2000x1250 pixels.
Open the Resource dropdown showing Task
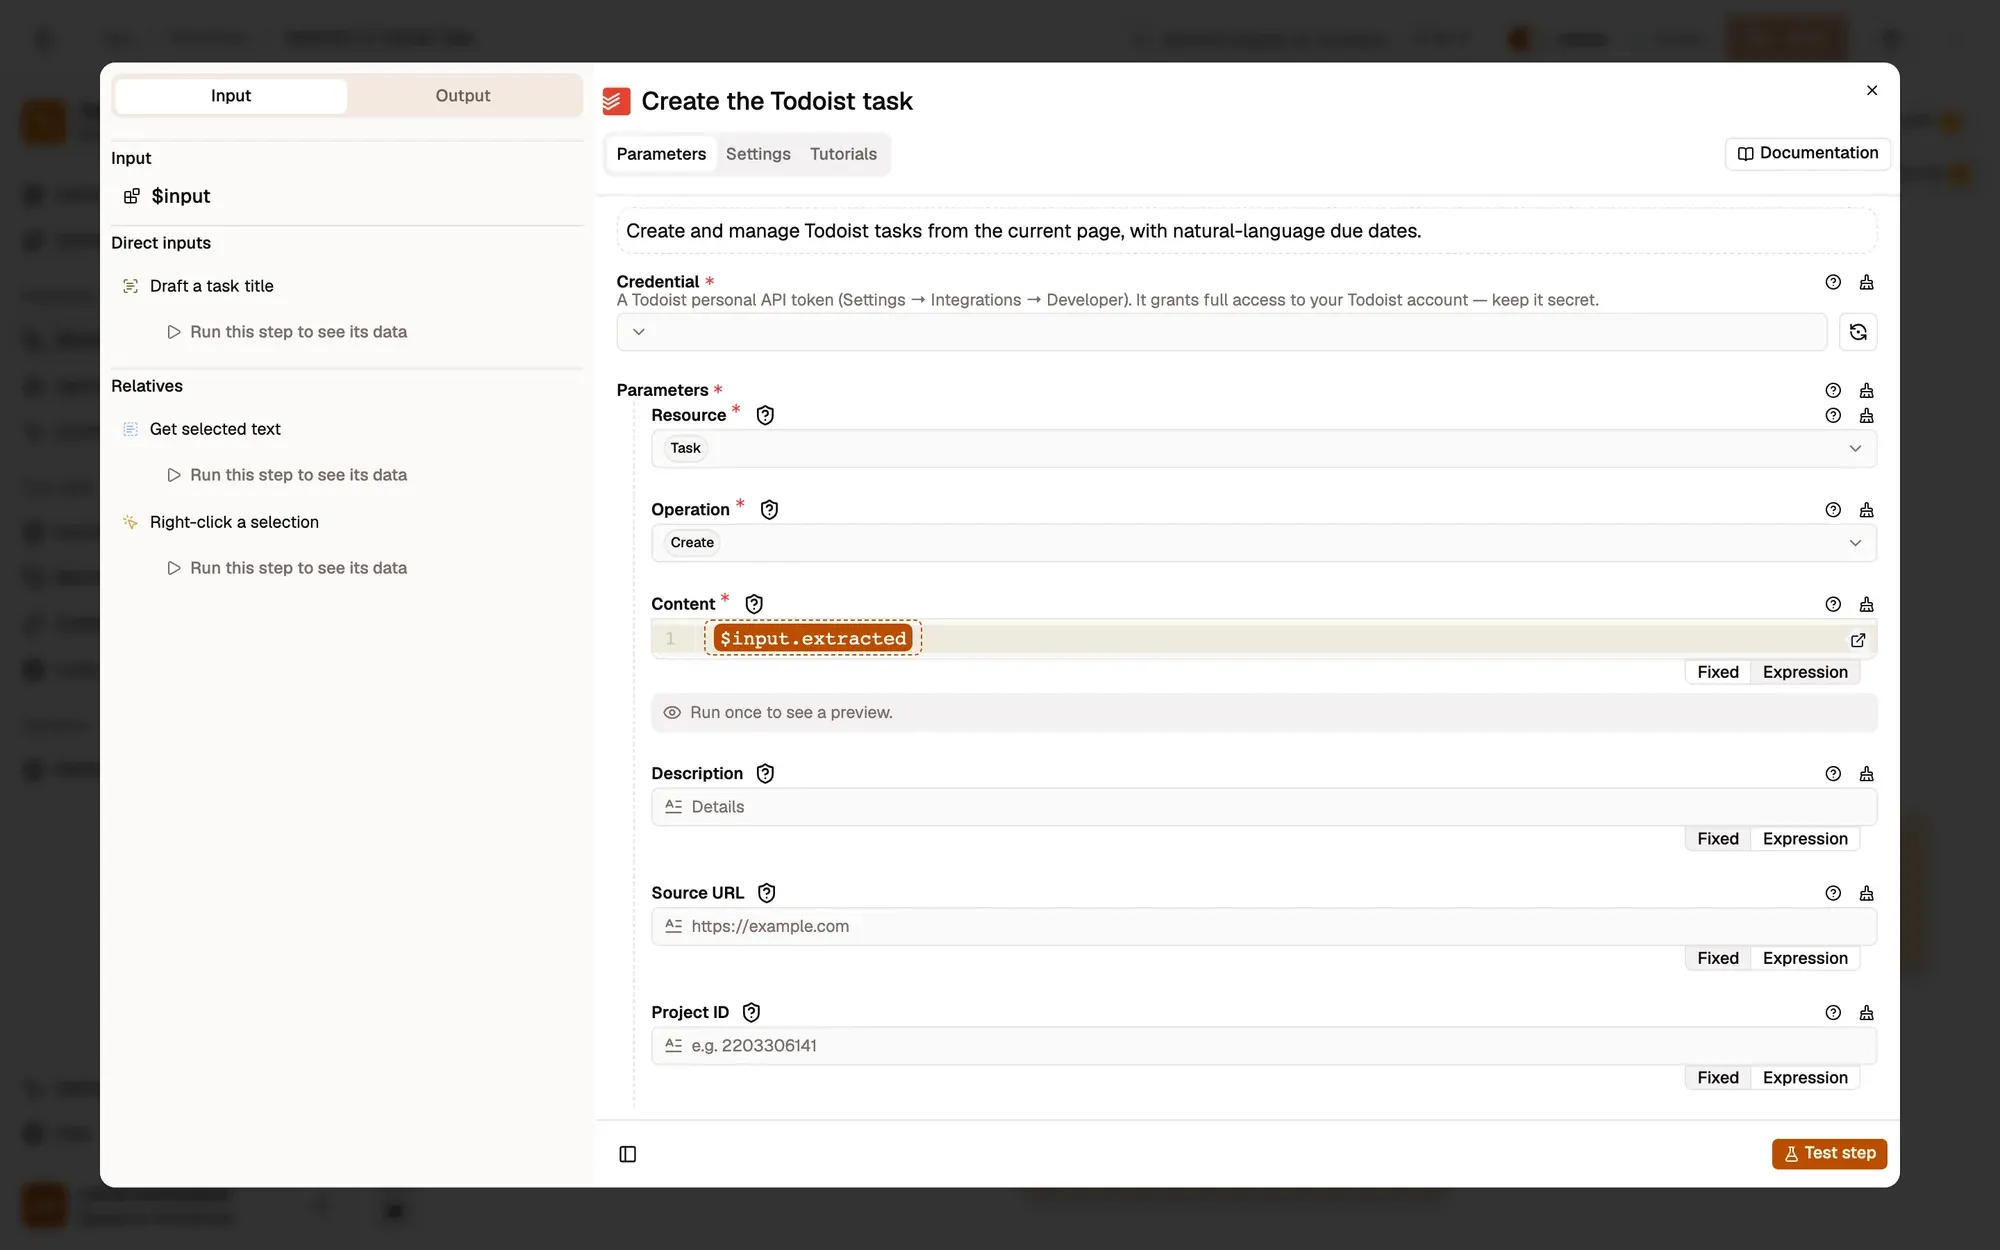coord(1264,448)
